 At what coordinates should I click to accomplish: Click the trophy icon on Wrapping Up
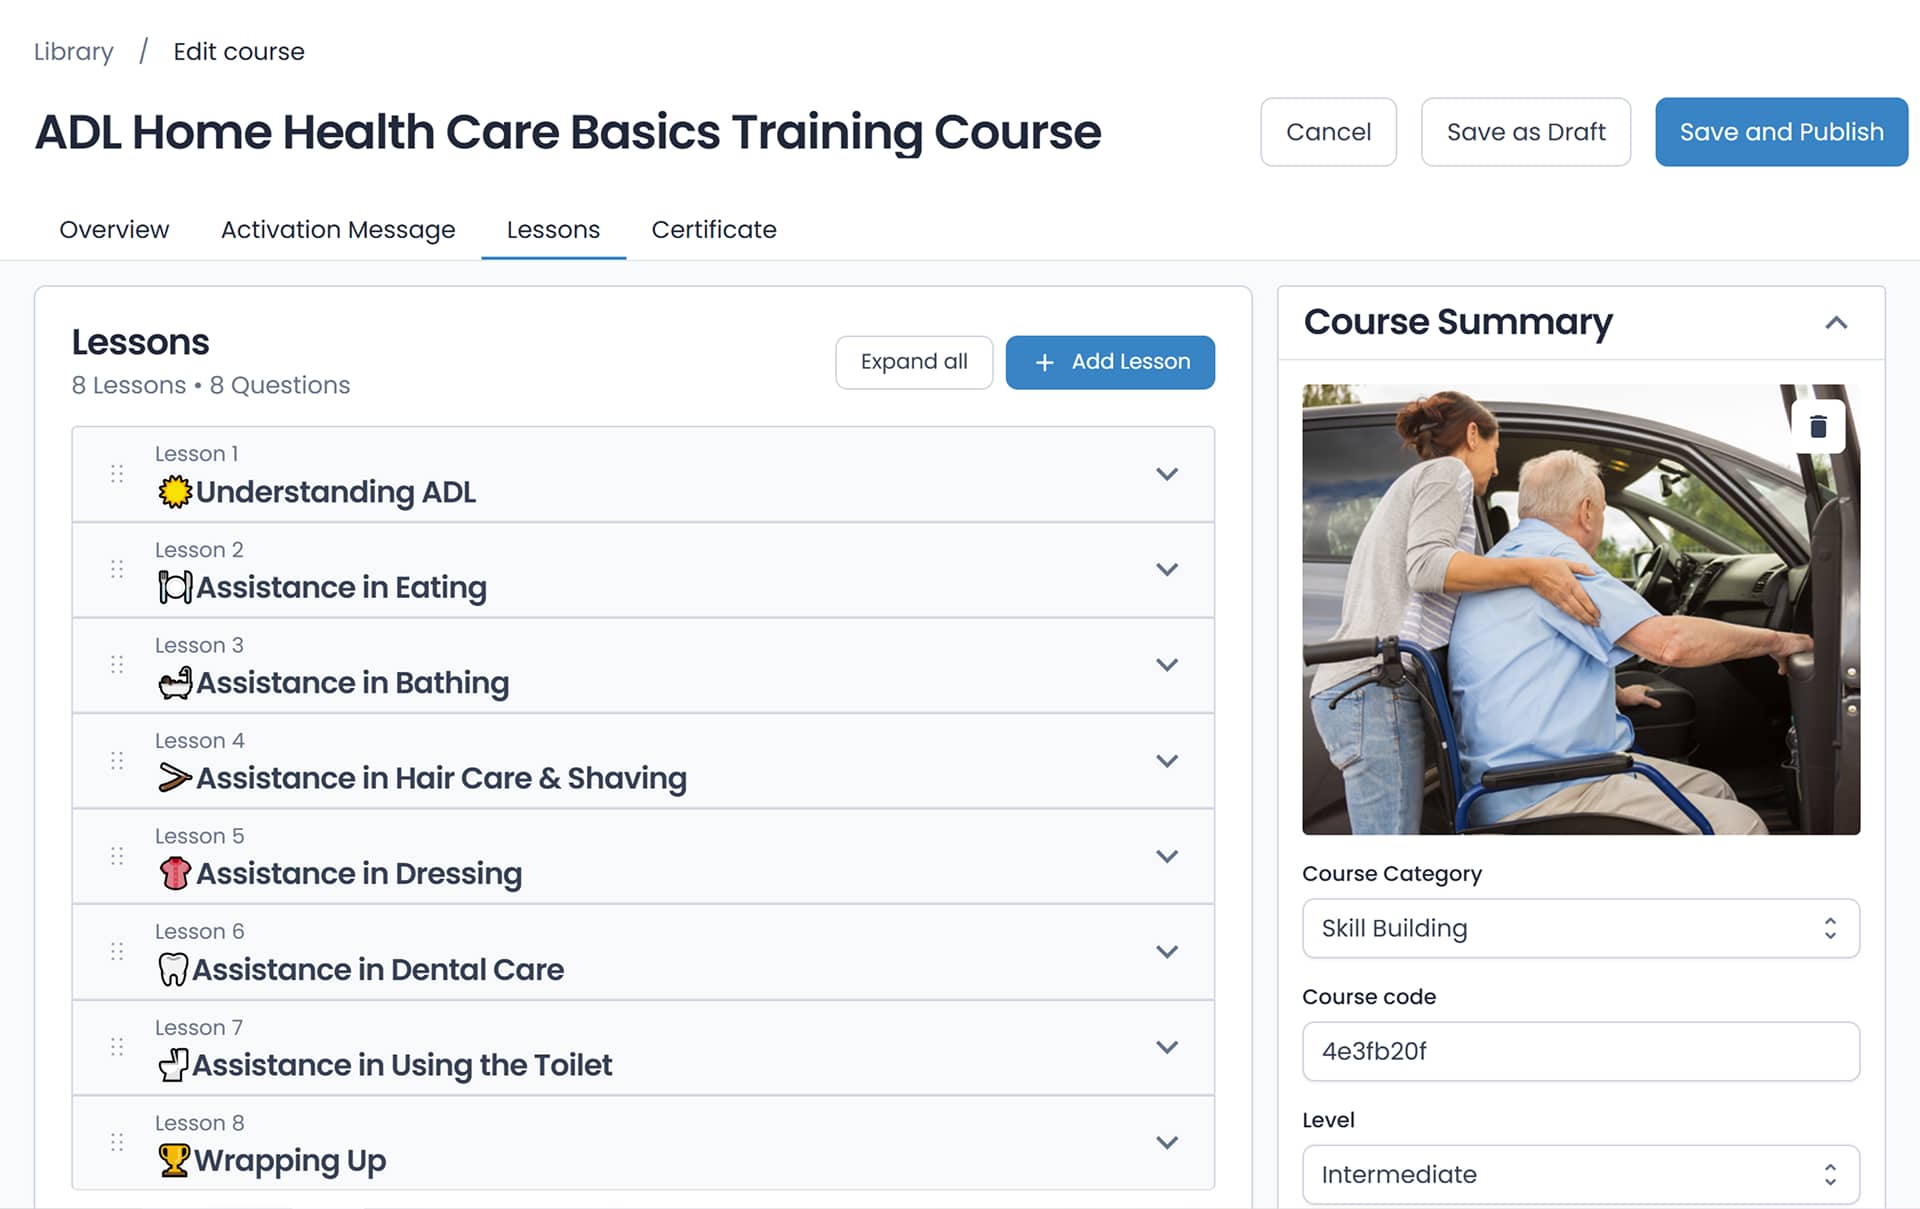point(174,1160)
